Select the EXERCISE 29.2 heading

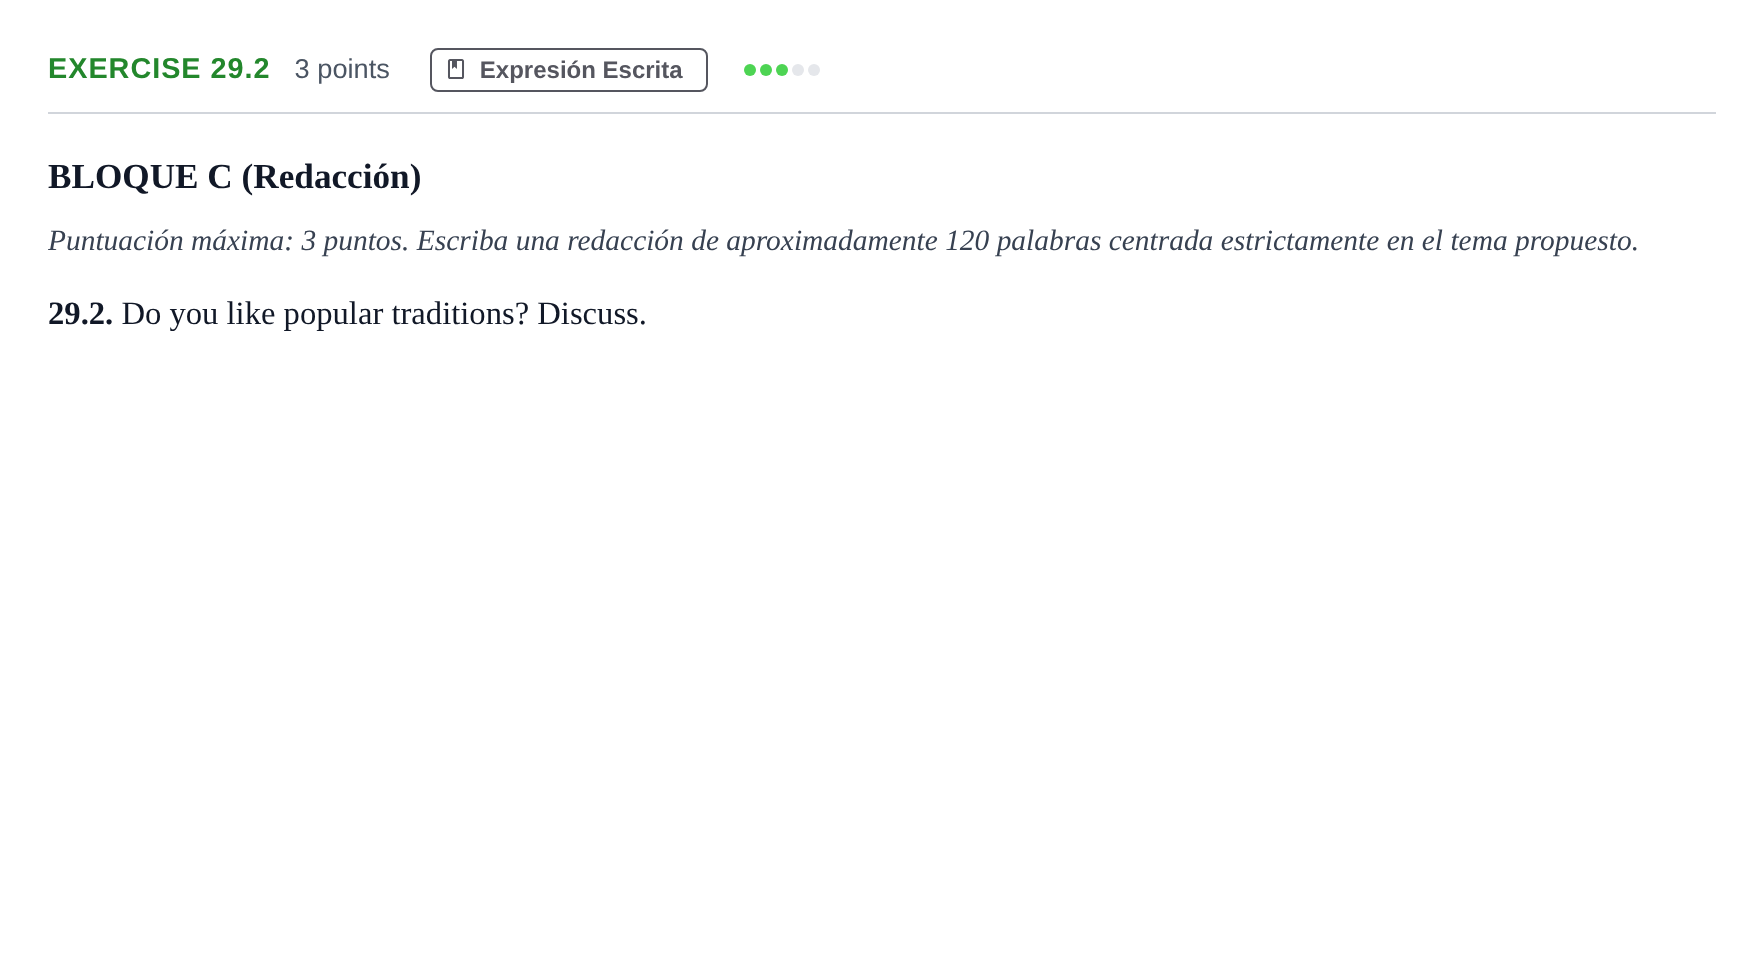159,69
